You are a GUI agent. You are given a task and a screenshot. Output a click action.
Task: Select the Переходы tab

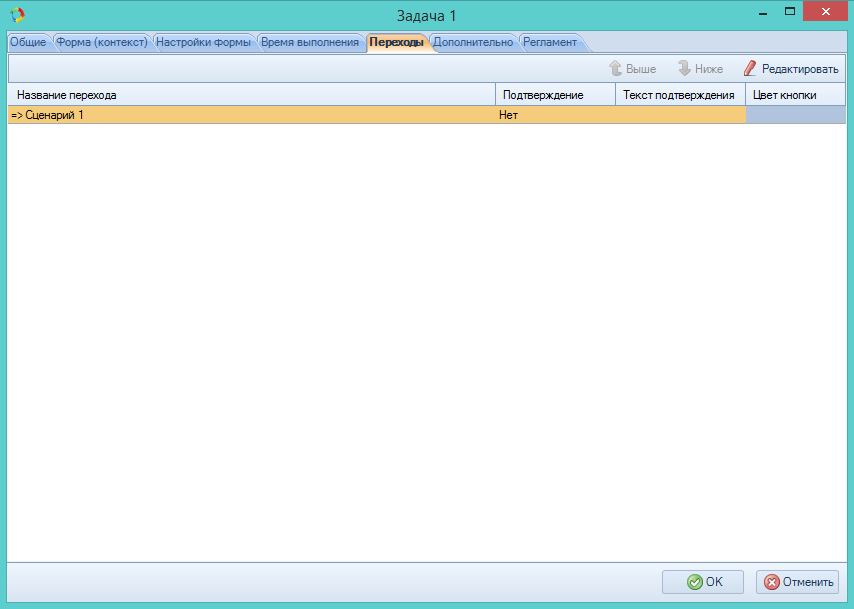[396, 42]
